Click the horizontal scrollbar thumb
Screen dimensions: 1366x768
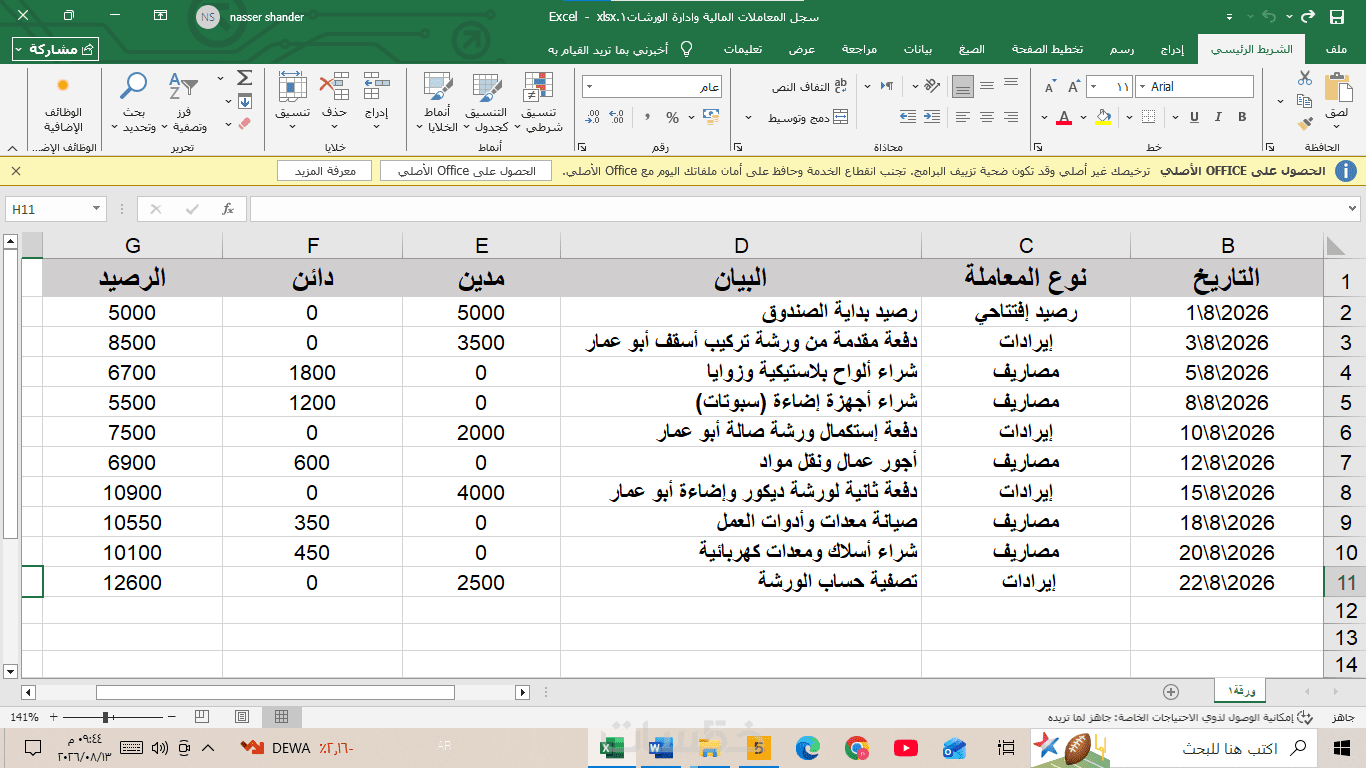[275, 692]
